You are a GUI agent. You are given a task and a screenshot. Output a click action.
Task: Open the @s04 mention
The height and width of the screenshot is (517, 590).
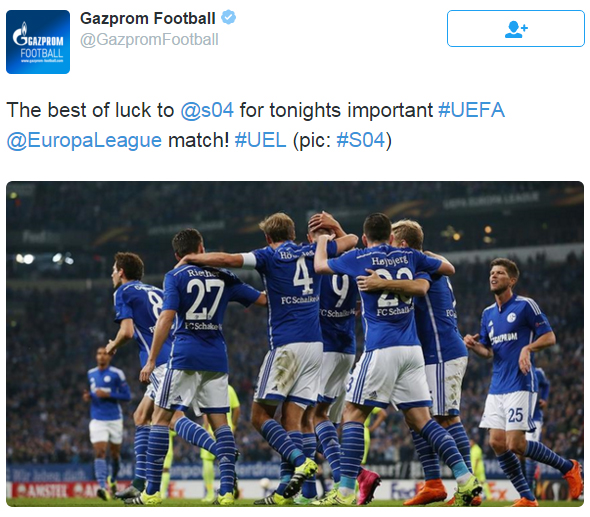pyautogui.click(x=207, y=110)
